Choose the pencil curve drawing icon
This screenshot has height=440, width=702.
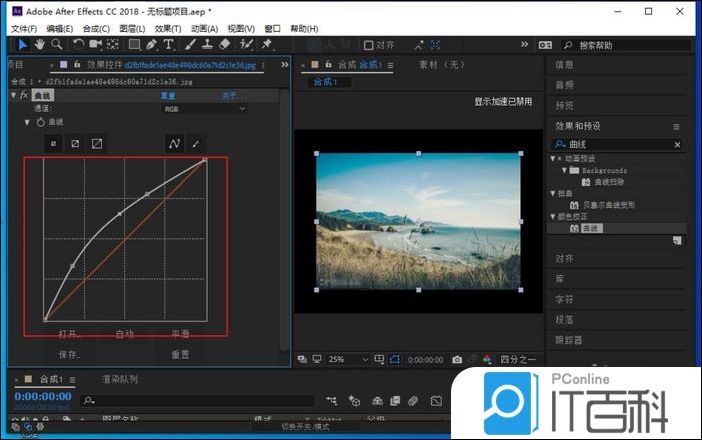click(196, 143)
